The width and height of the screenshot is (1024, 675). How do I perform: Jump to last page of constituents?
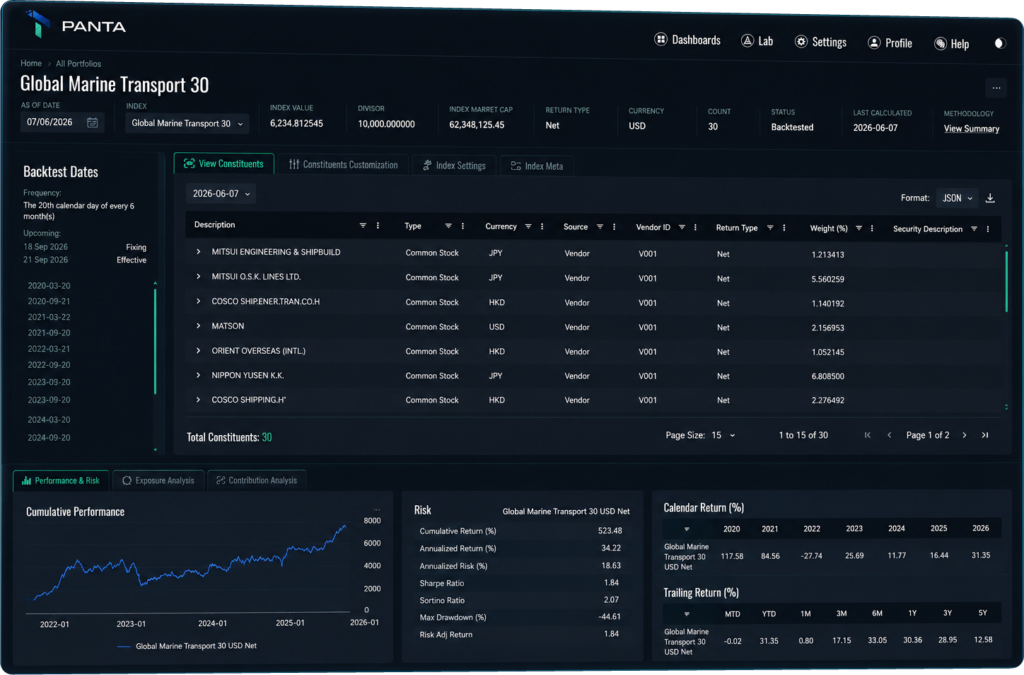(x=985, y=435)
